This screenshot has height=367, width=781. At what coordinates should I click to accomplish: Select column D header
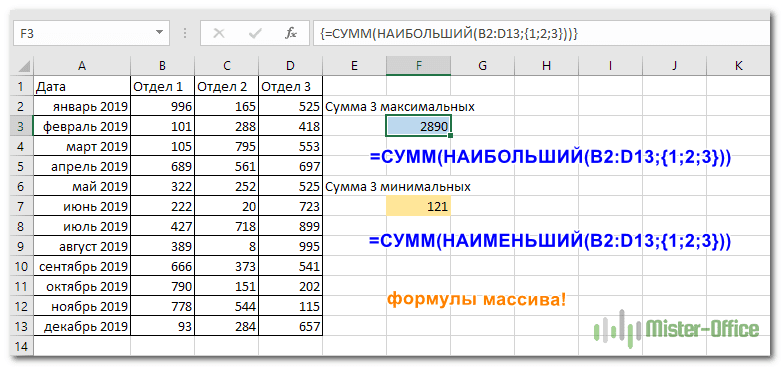pyautogui.click(x=290, y=66)
